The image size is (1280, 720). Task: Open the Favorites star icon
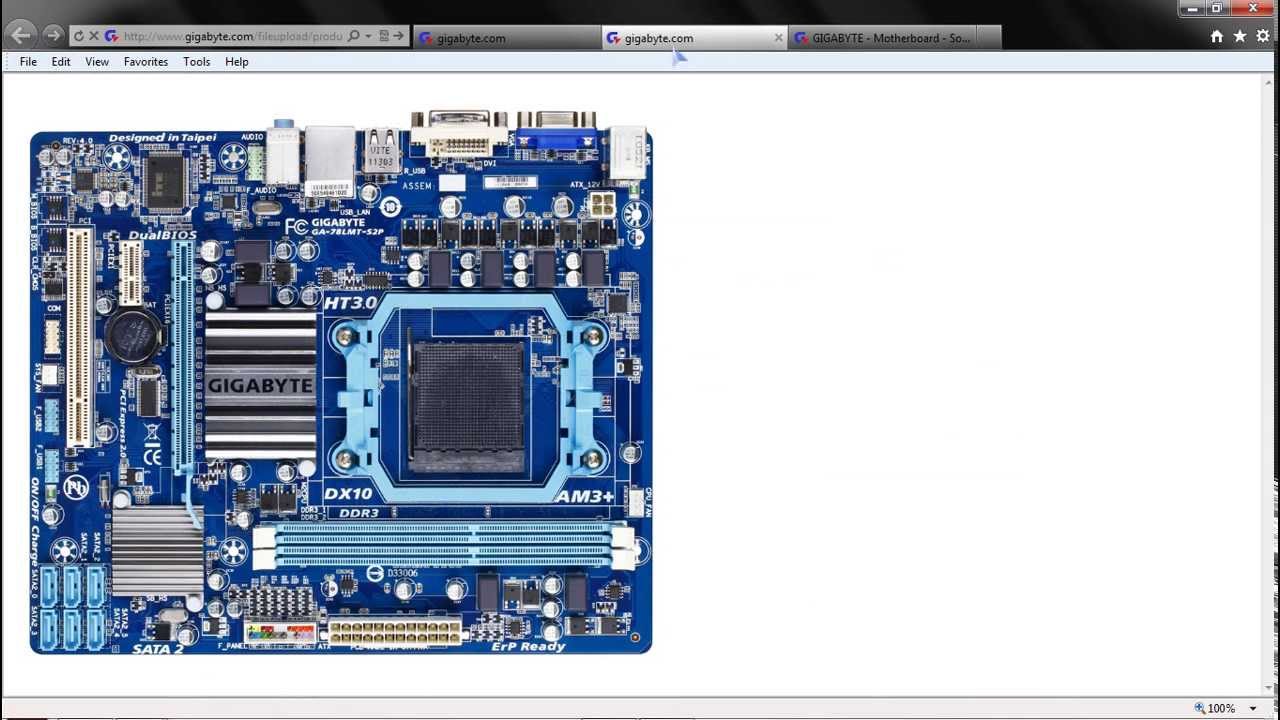tap(1240, 36)
